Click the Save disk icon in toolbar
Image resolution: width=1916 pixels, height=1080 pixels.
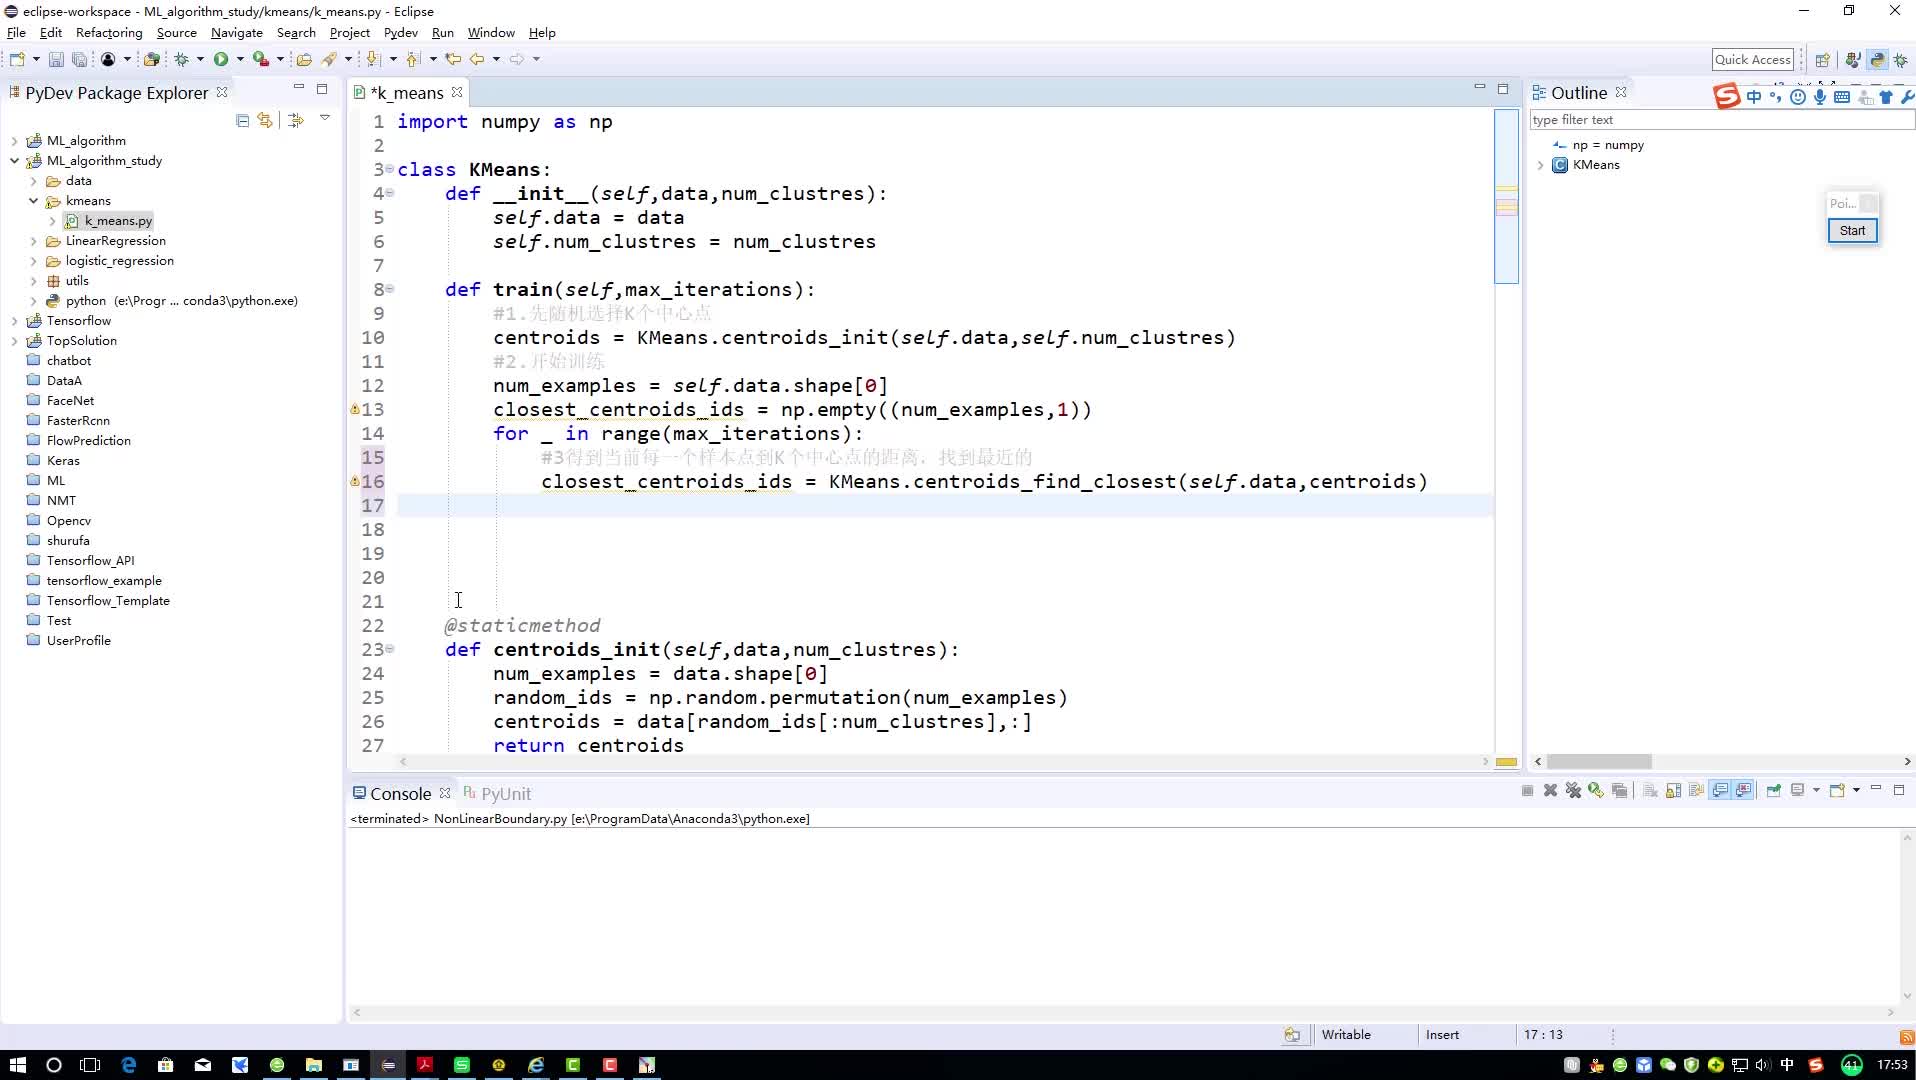coord(56,59)
